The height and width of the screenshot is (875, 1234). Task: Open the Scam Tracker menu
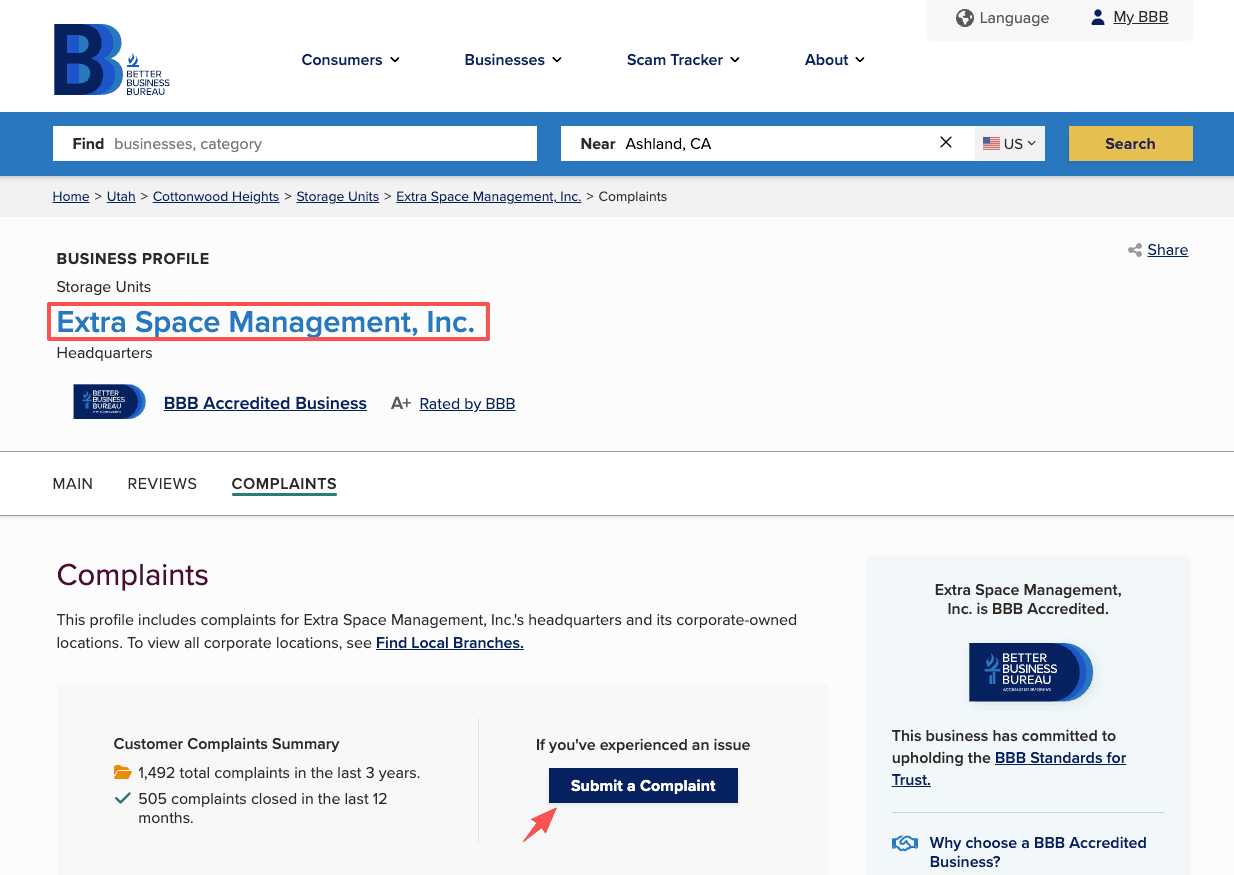(683, 60)
